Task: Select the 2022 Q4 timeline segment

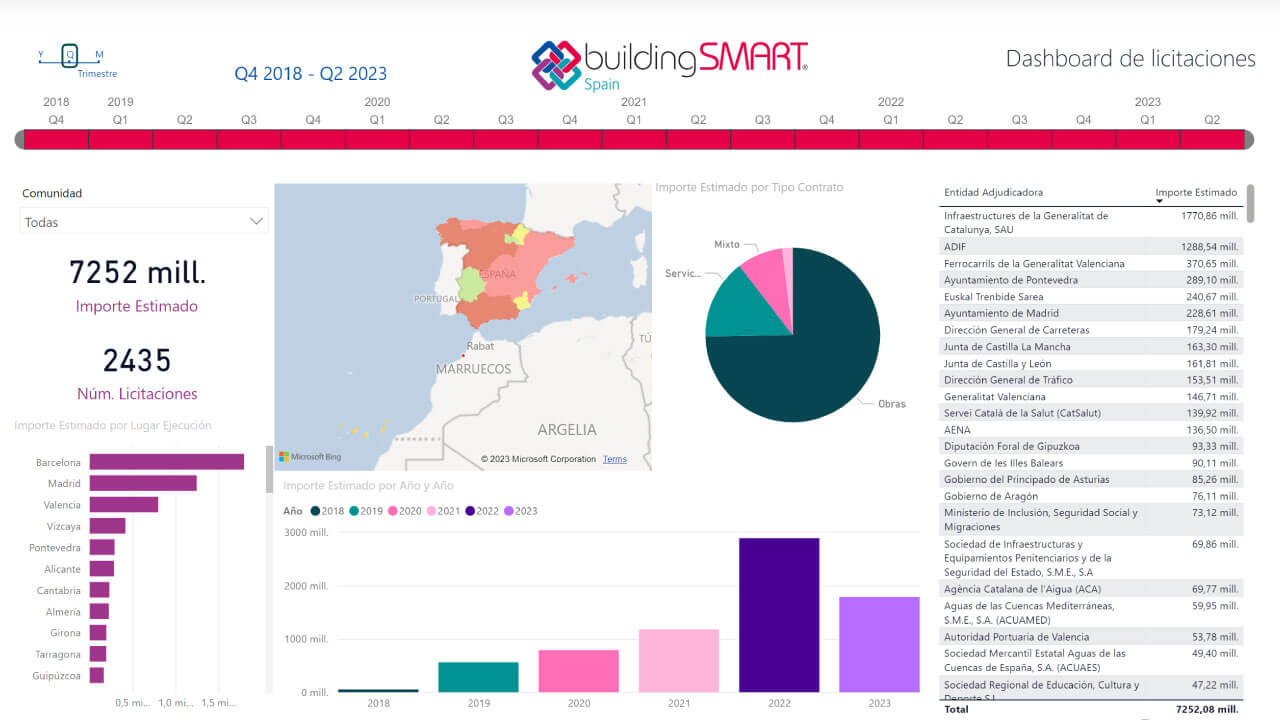Action: coord(1084,139)
